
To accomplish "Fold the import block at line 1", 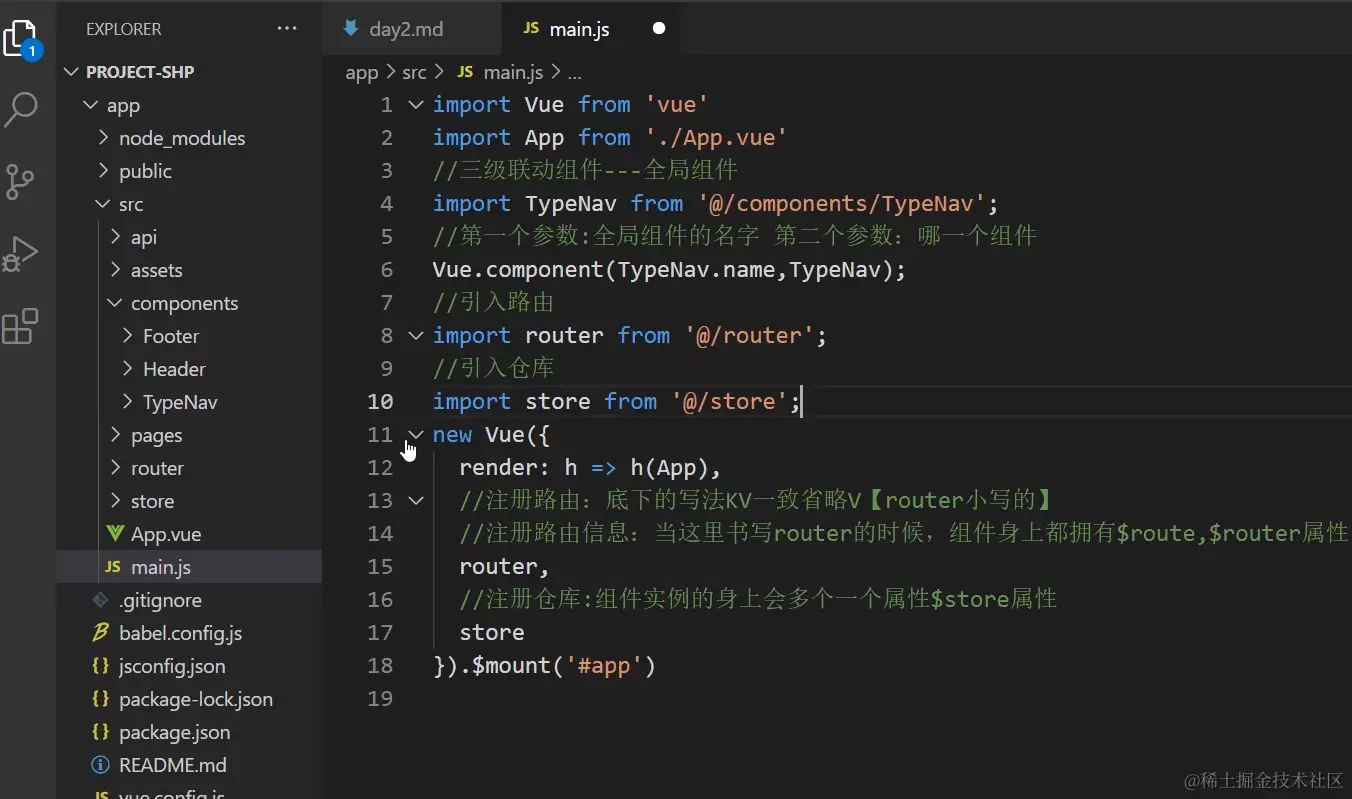I will tap(415, 104).
